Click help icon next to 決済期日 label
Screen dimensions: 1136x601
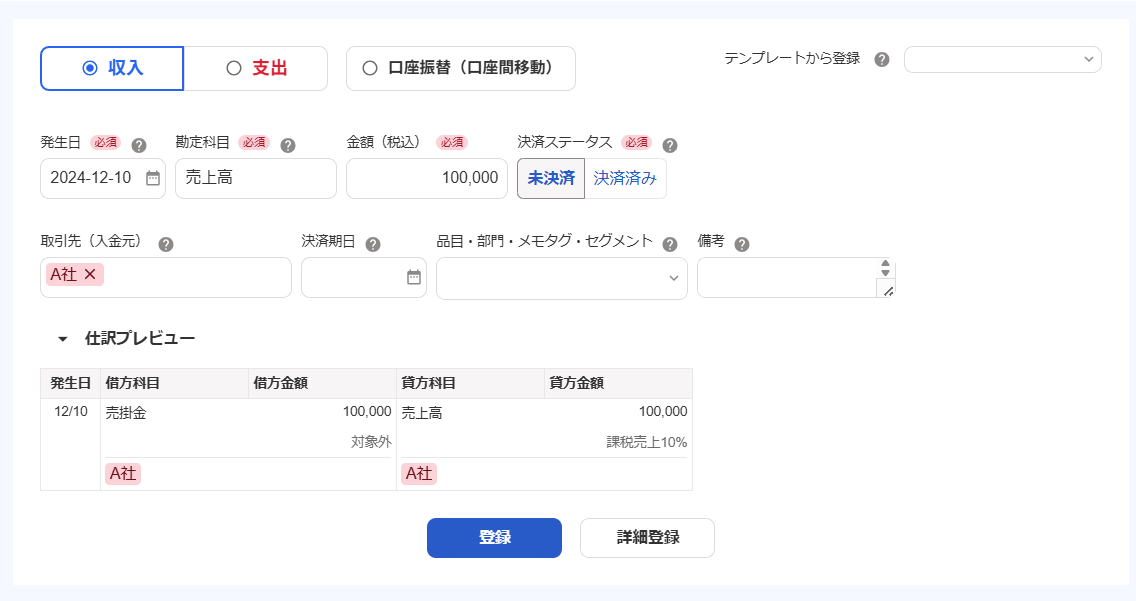point(373,244)
